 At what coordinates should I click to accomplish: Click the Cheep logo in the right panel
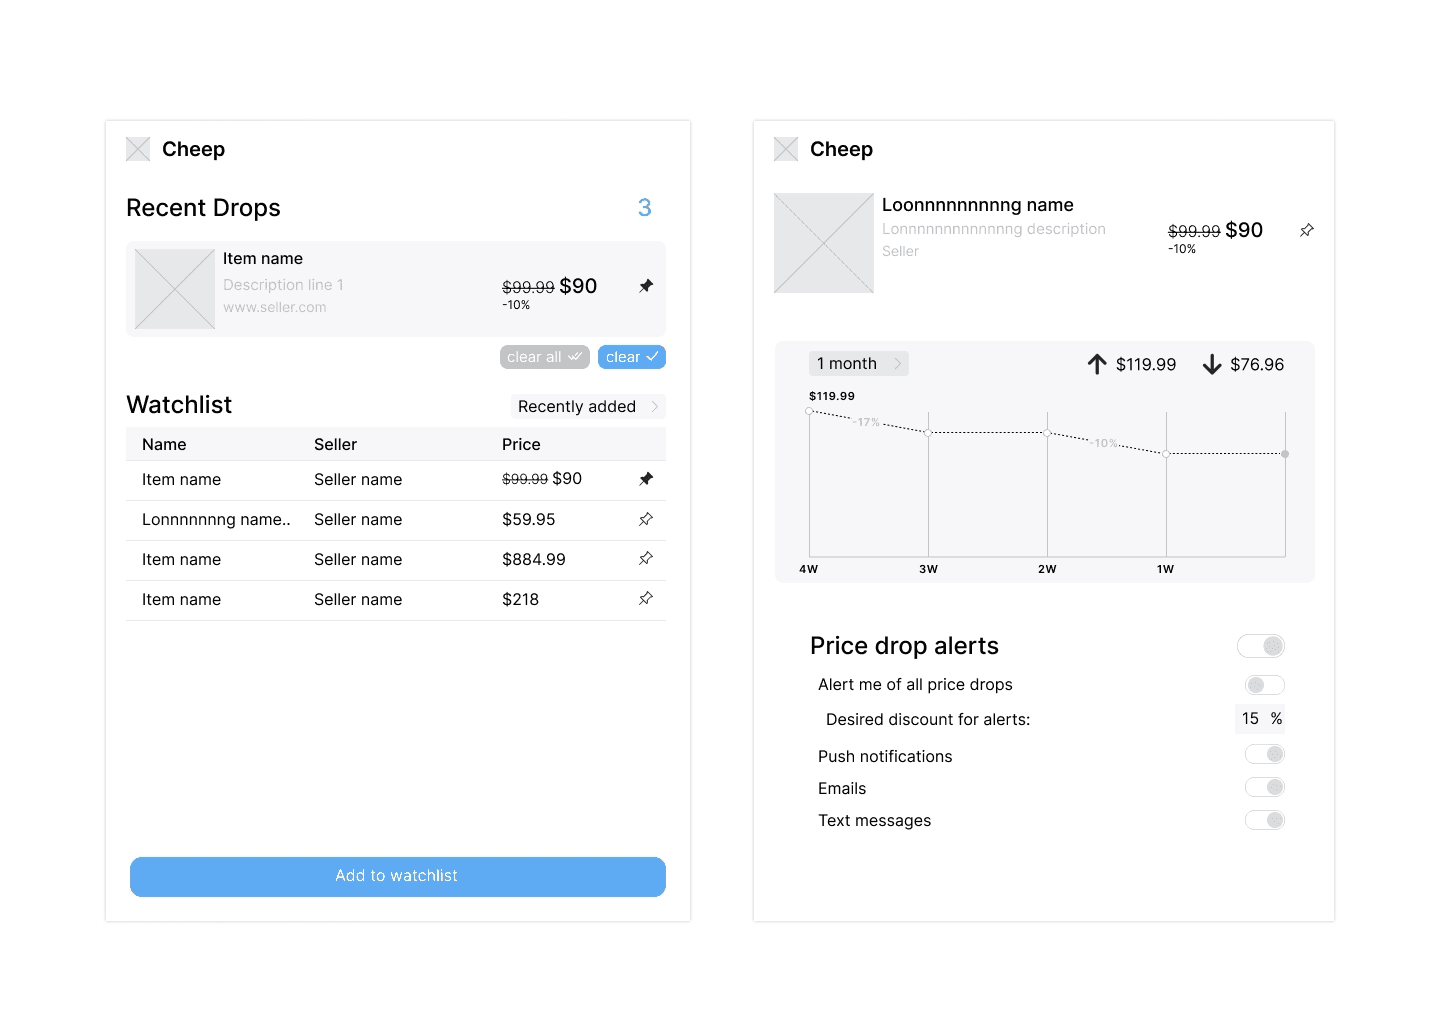pos(786,149)
